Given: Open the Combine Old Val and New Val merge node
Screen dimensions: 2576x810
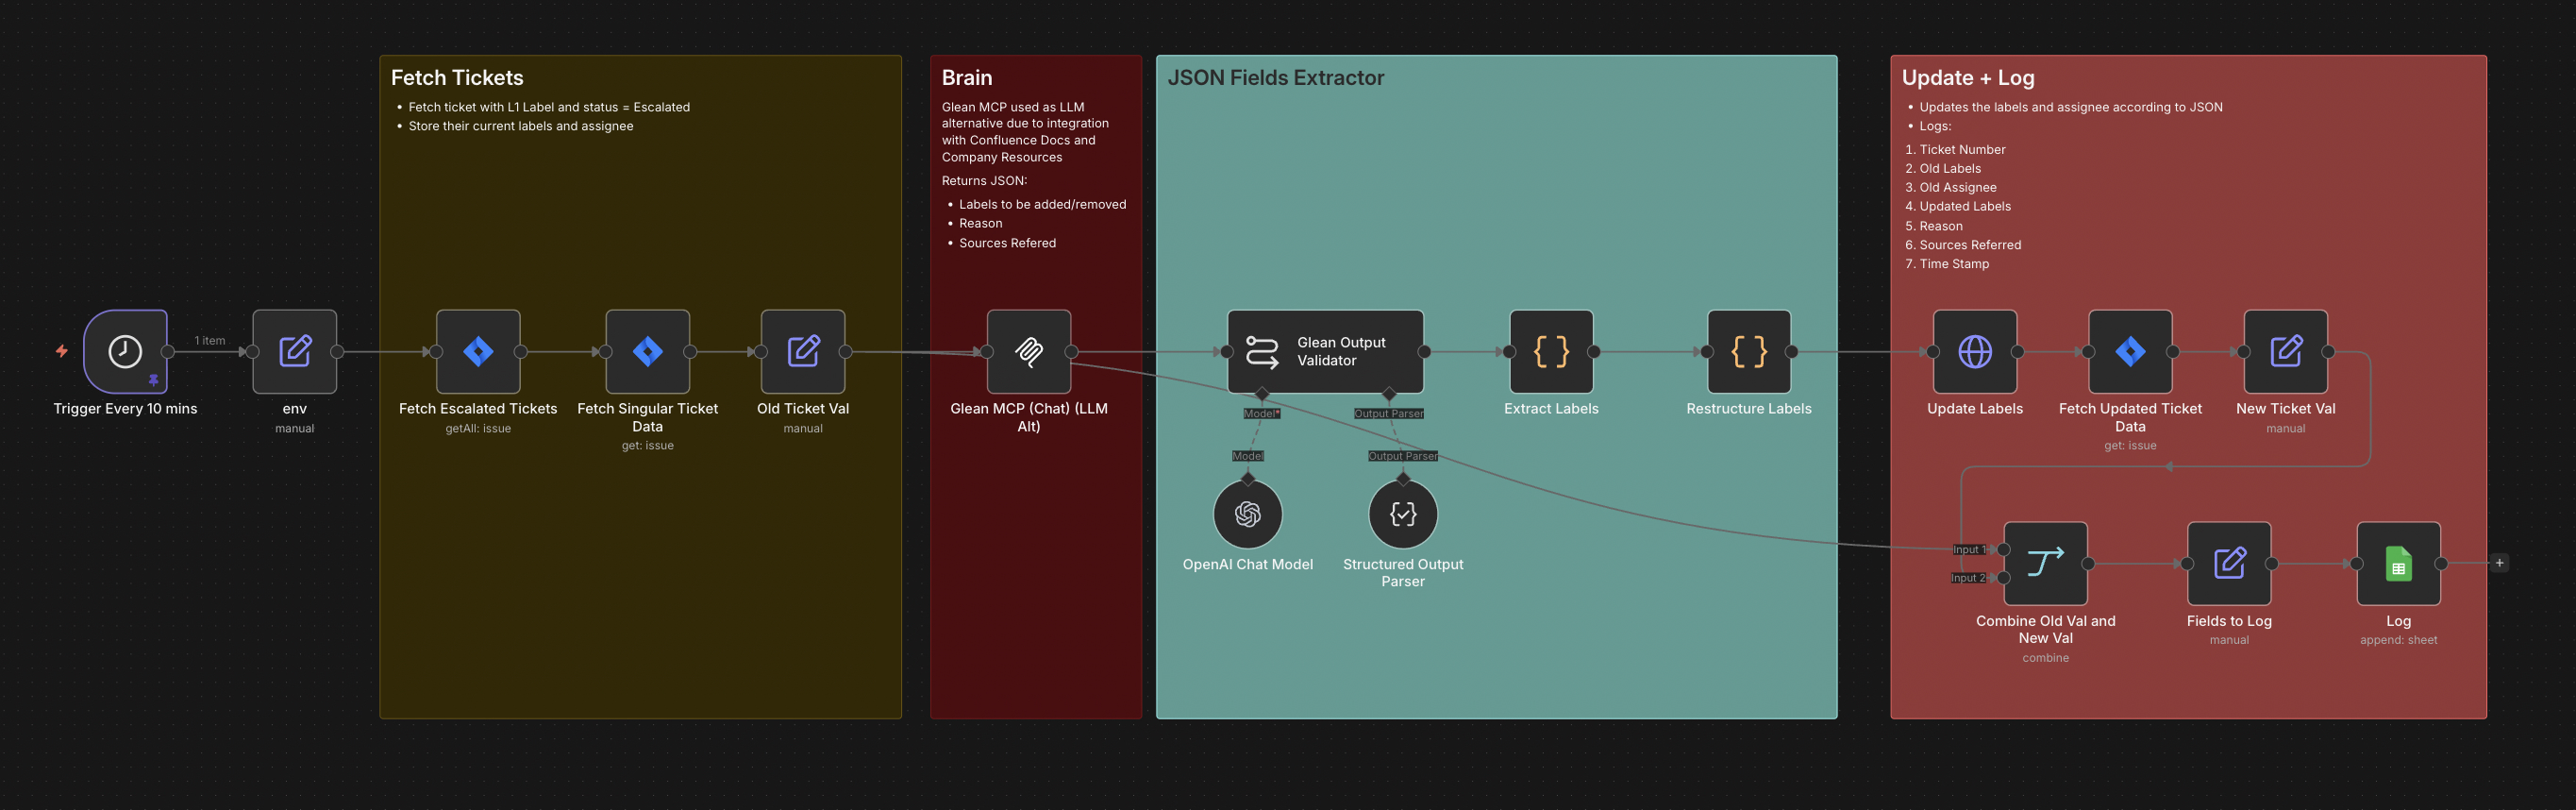Looking at the screenshot, I should pyautogui.click(x=2046, y=563).
